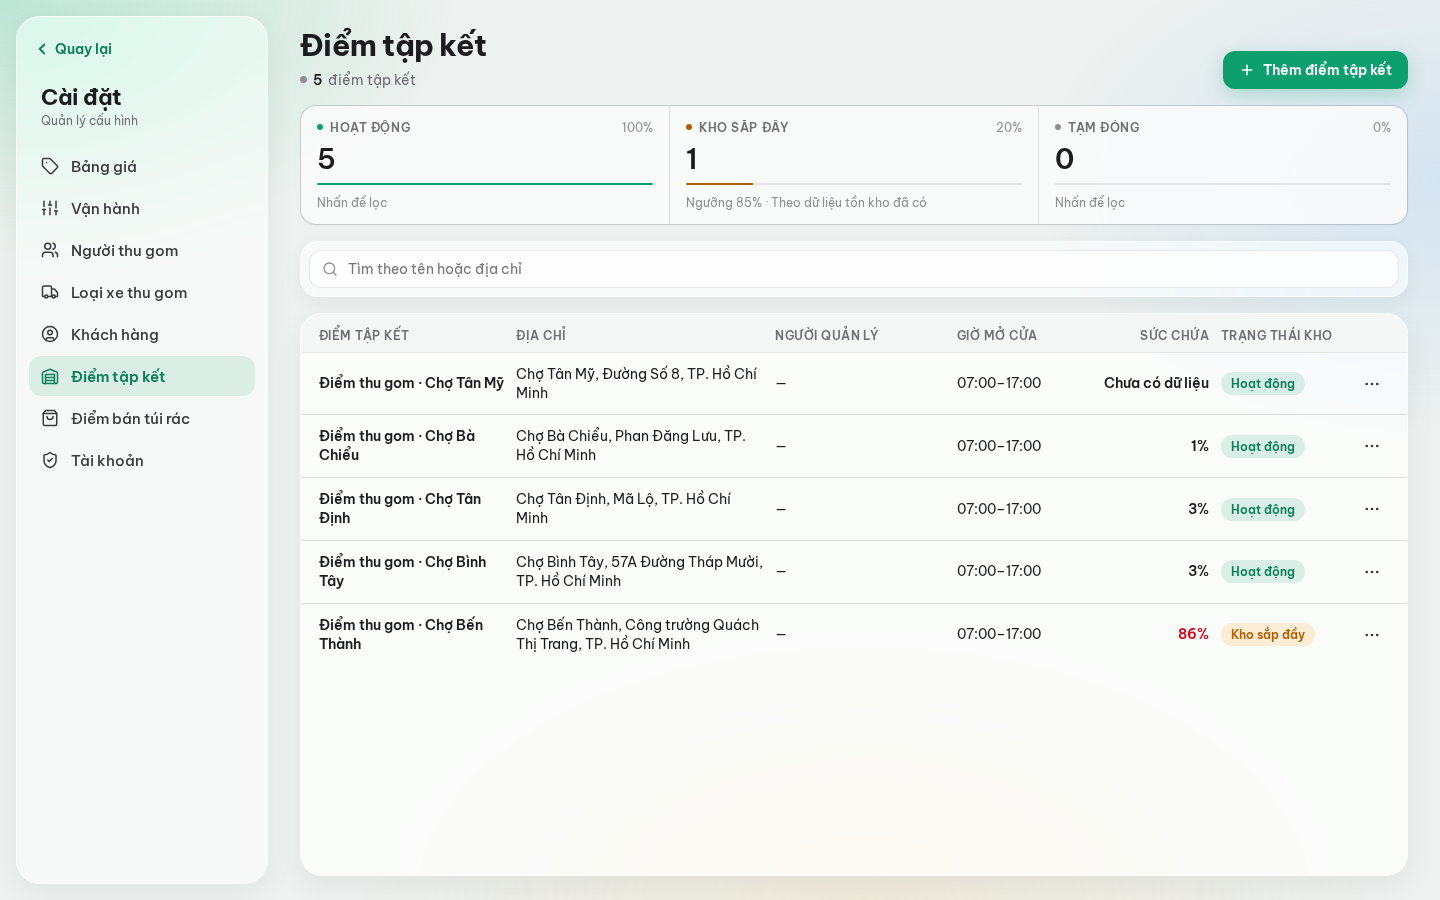Click the Người thu gom people icon
Screen dimensions: 1440x900
click(50, 250)
